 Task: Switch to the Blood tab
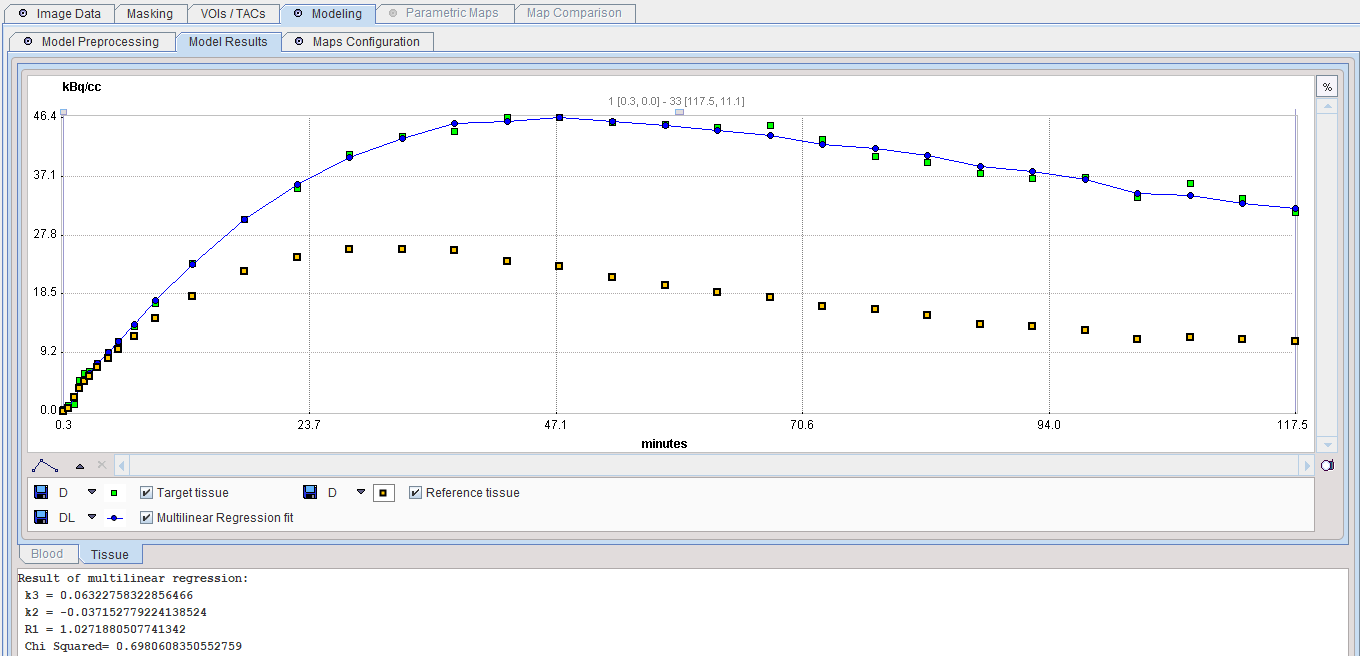[x=47, y=554]
